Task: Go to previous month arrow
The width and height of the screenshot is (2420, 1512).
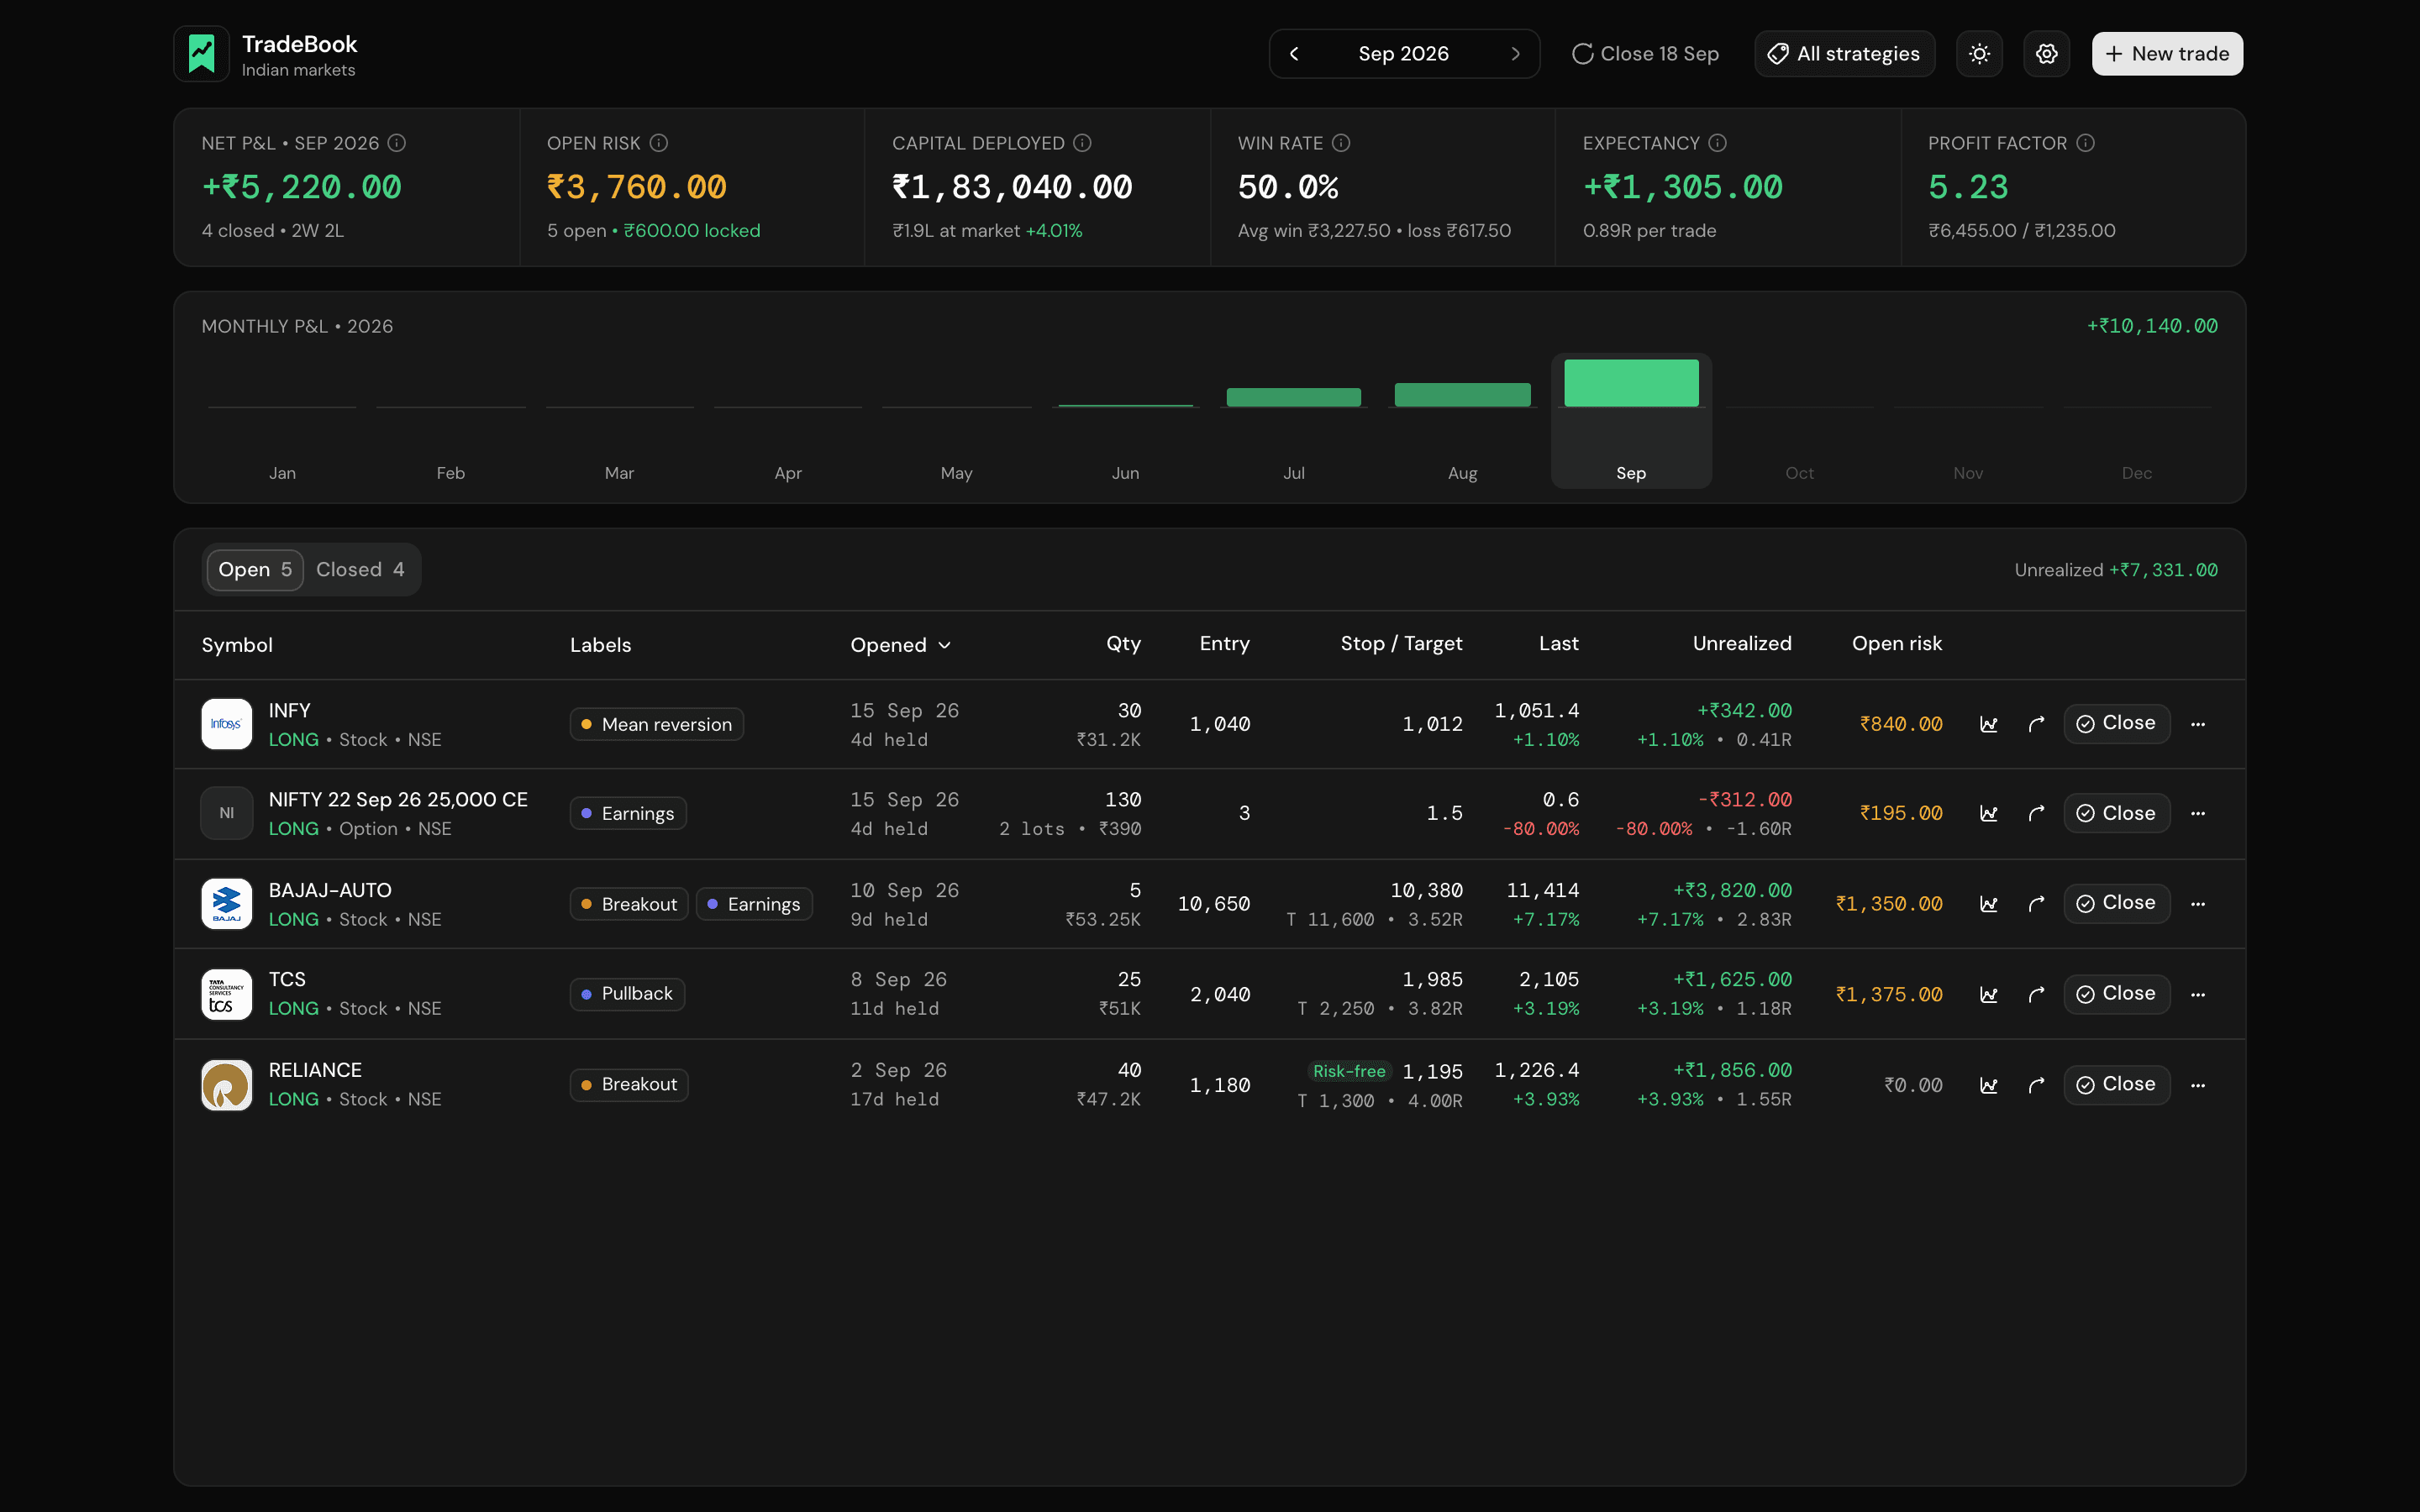Action: 1294,54
